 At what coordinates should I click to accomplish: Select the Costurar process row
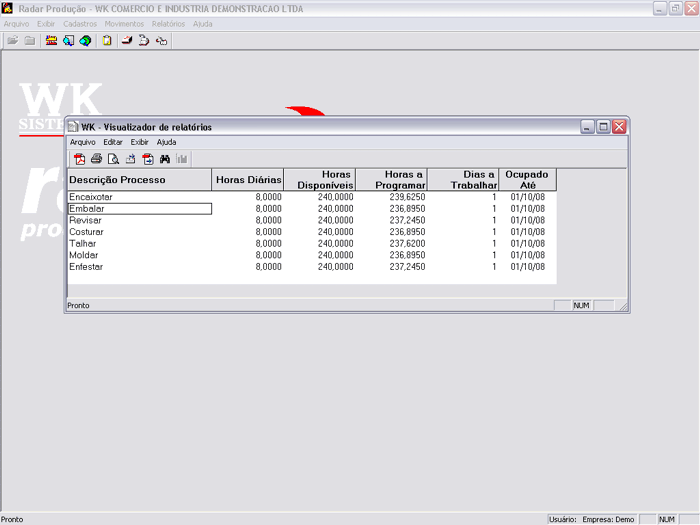tap(87, 232)
